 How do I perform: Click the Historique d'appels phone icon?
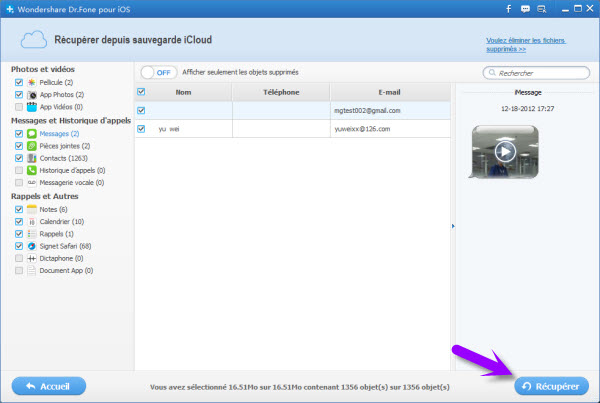pyautogui.click(x=32, y=170)
